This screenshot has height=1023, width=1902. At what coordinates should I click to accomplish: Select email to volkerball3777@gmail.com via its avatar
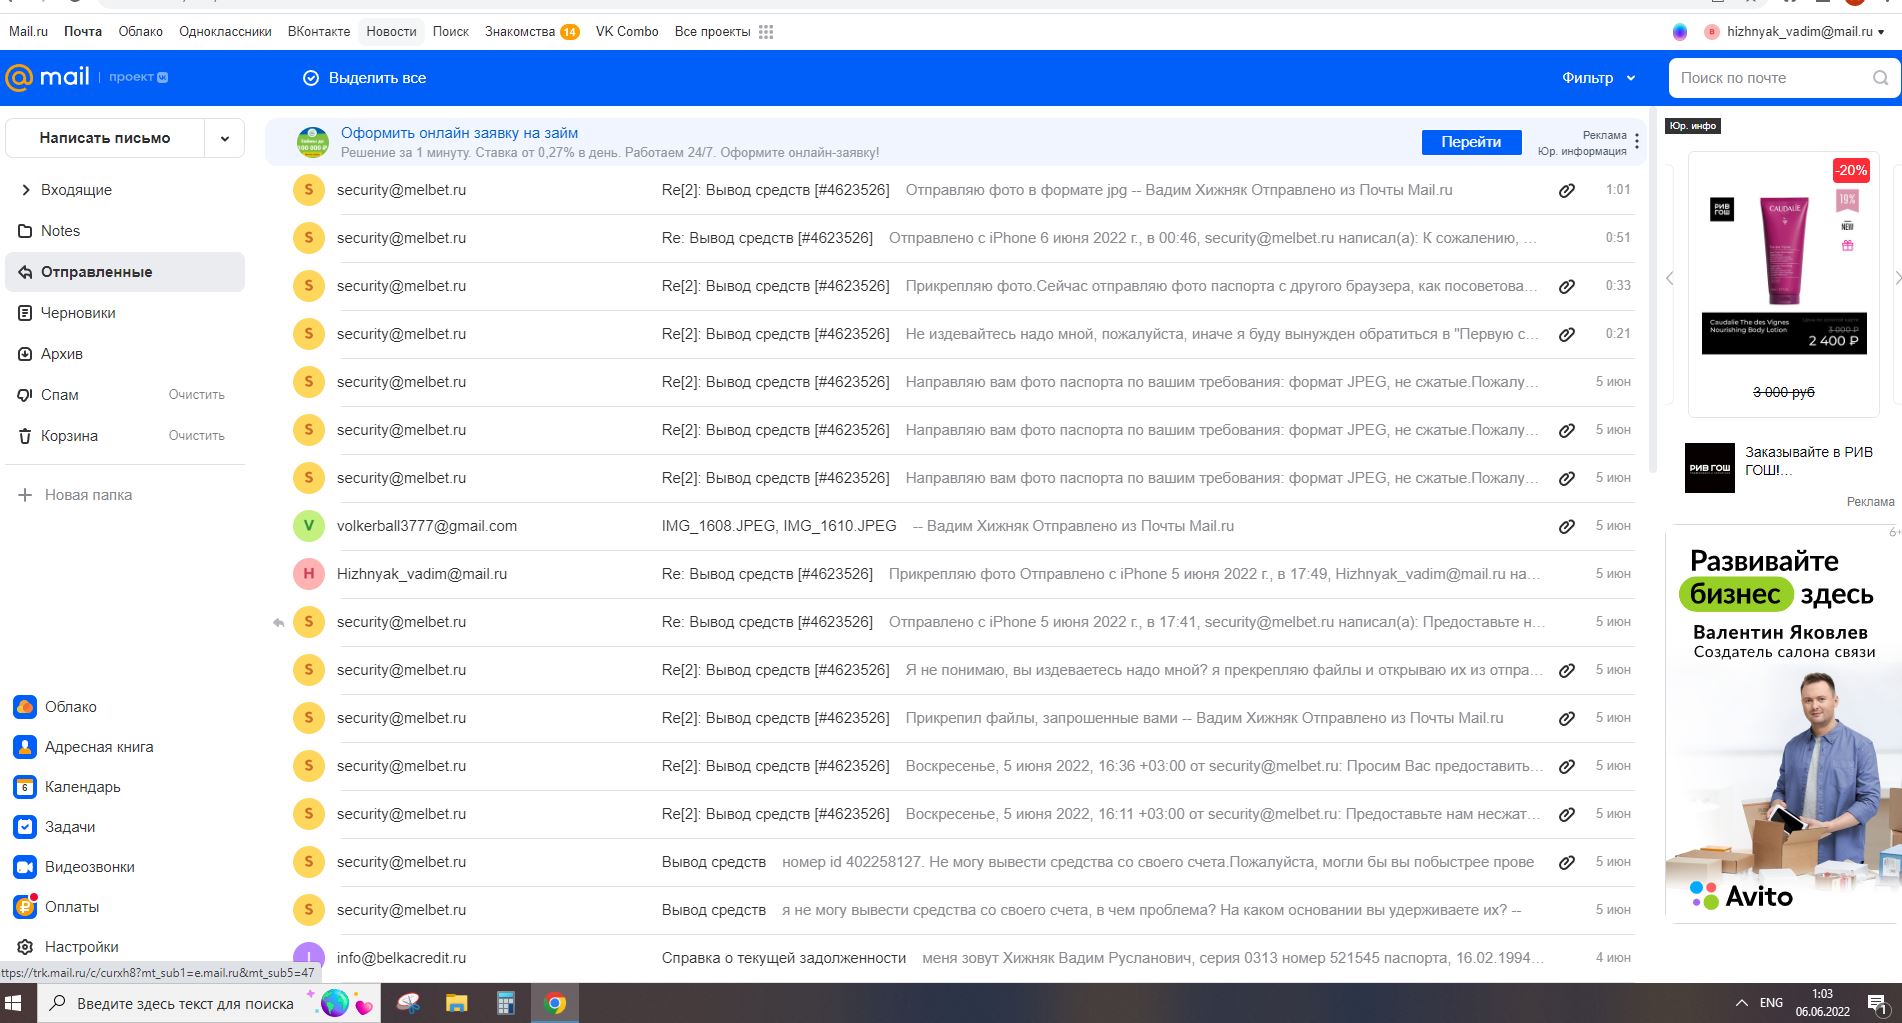point(308,526)
